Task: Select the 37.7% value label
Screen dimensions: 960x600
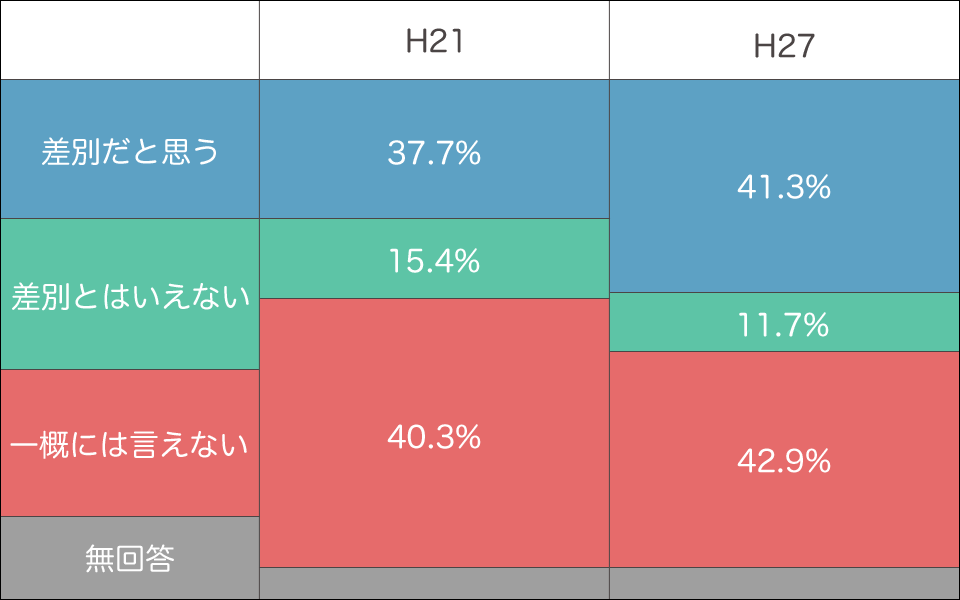Action: [x=434, y=153]
